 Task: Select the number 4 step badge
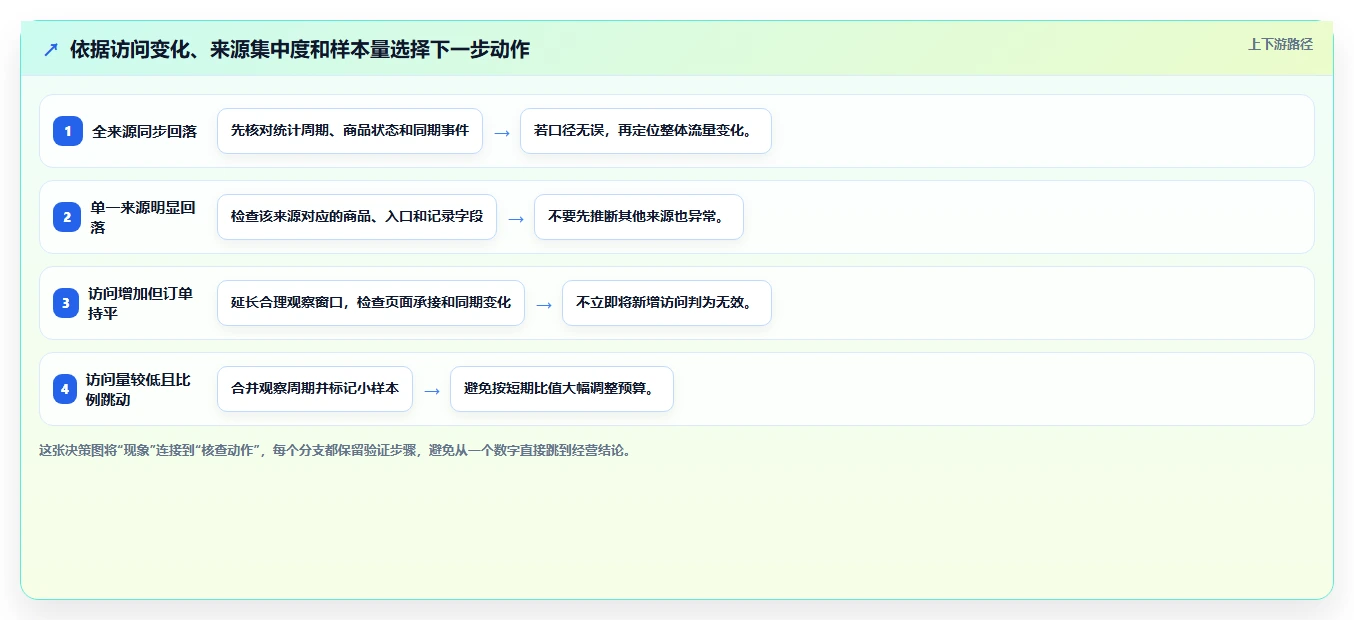pyautogui.click(x=65, y=389)
